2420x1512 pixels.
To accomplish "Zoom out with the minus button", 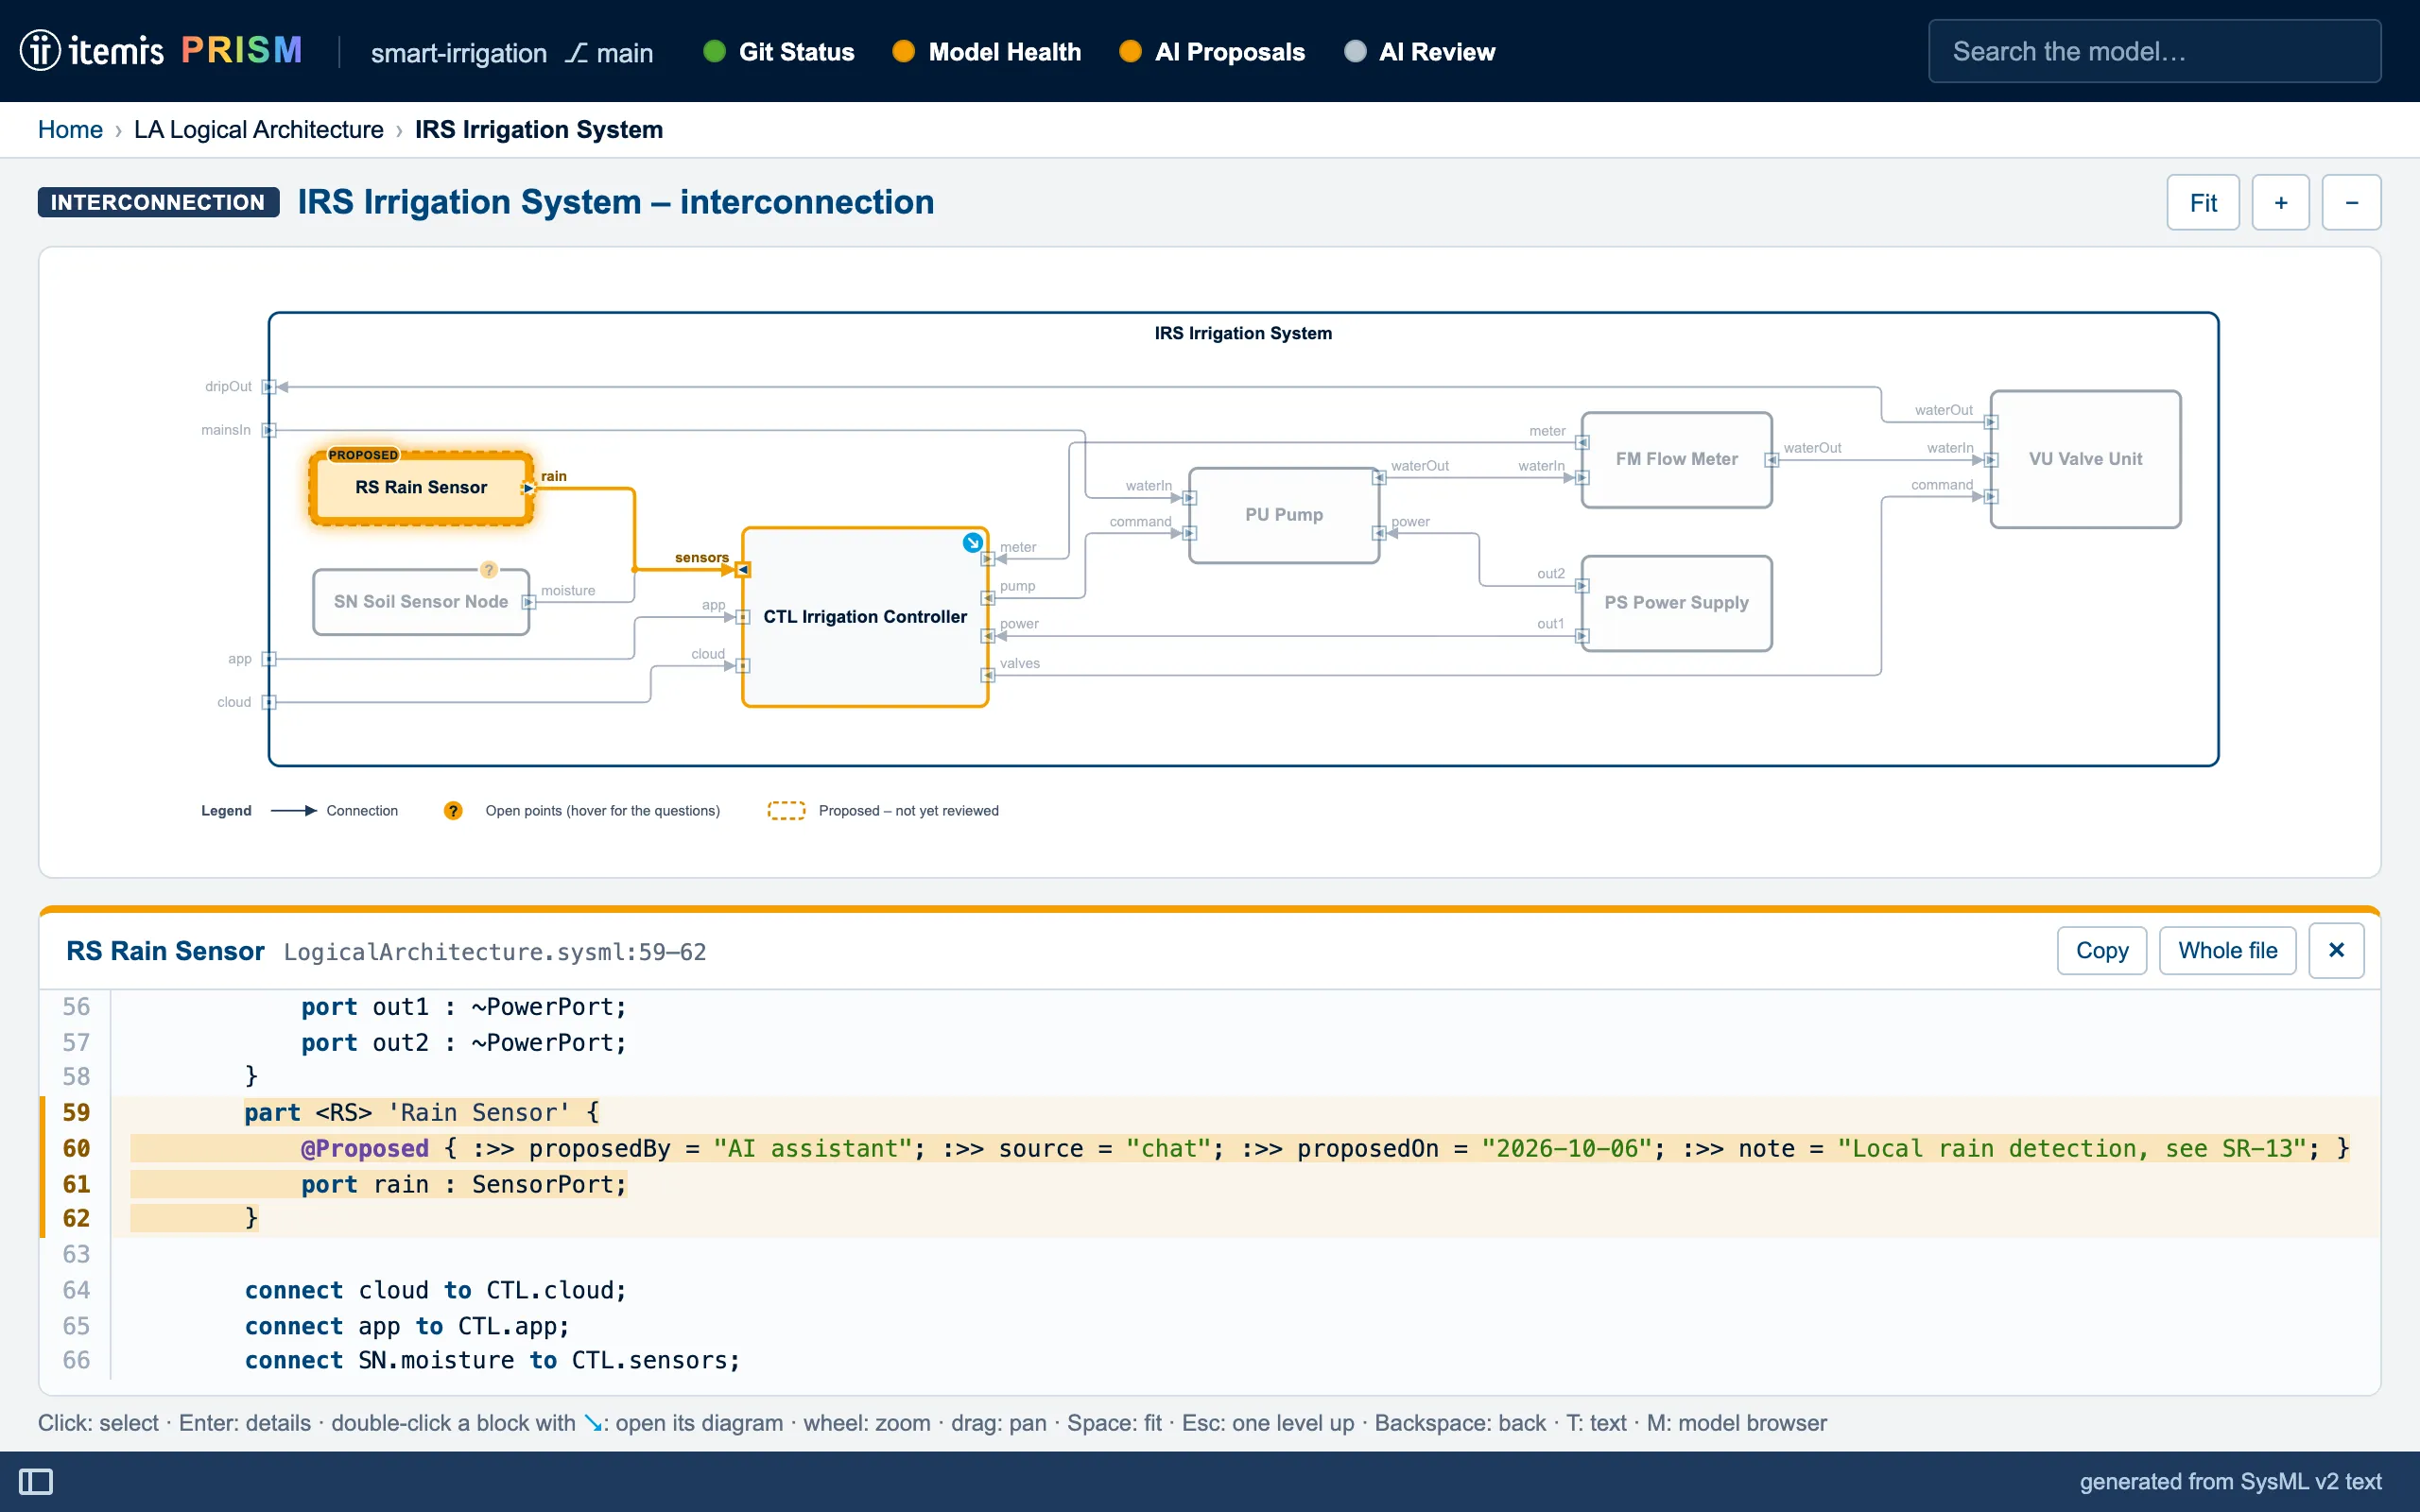I will pos(2351,202).
